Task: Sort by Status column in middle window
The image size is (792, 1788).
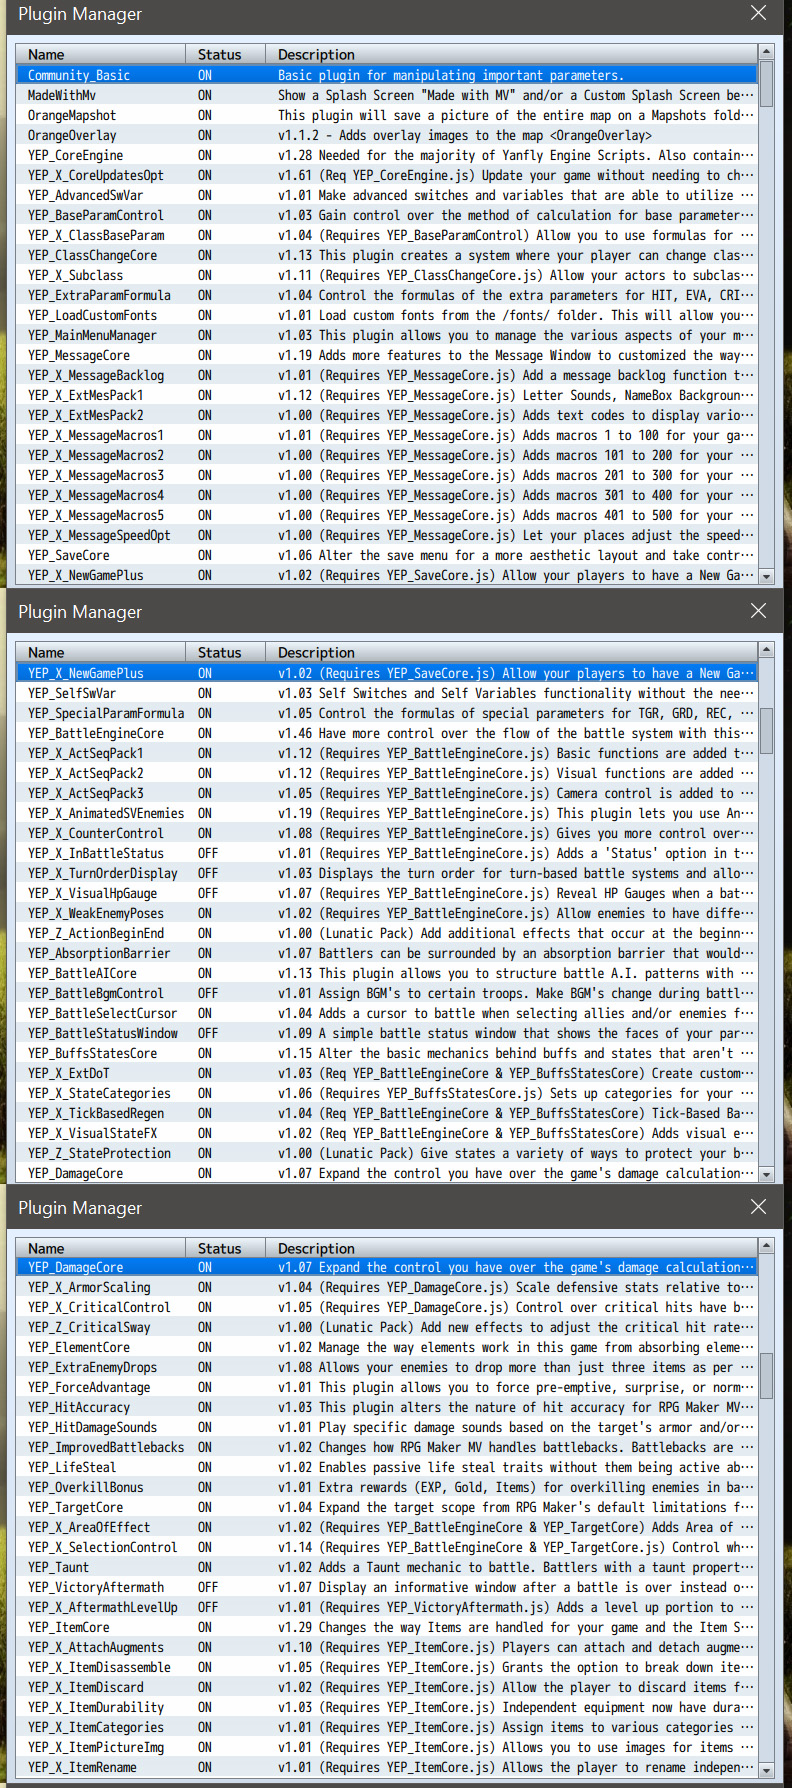Action: pos(226,652)
